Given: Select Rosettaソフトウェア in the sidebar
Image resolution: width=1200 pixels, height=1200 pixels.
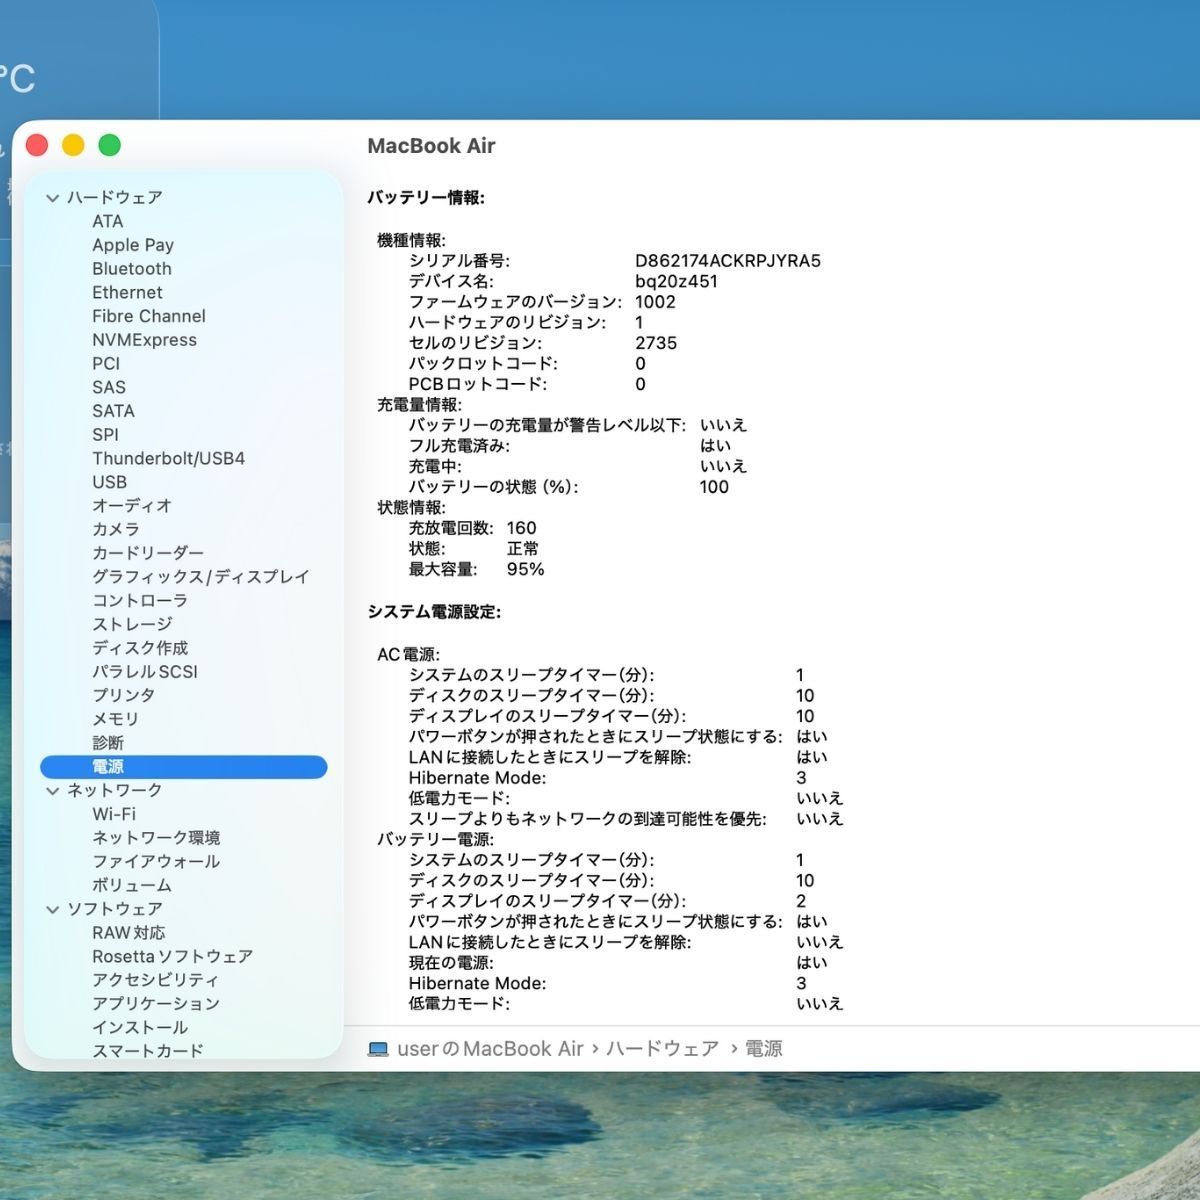Looking at the screenshot, I should pyautogui.click(x=173, y=956).
